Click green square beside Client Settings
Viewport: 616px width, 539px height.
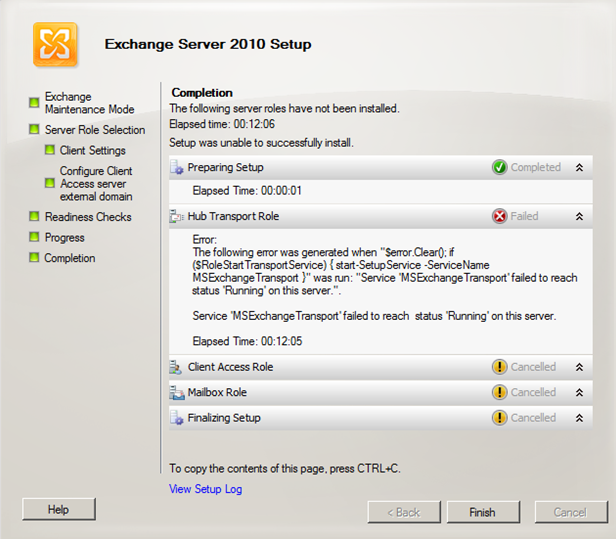point(50,150)
